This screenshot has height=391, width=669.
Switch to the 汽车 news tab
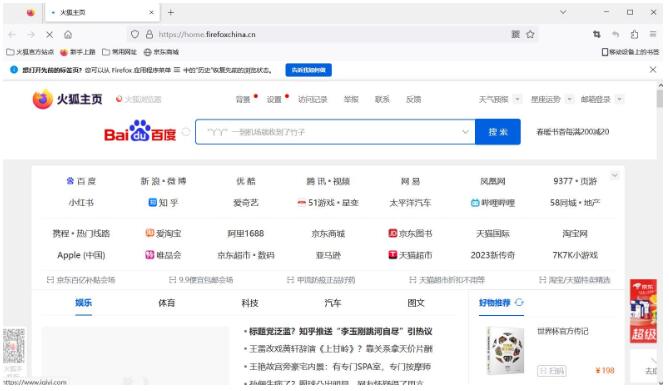coord(332,303)
